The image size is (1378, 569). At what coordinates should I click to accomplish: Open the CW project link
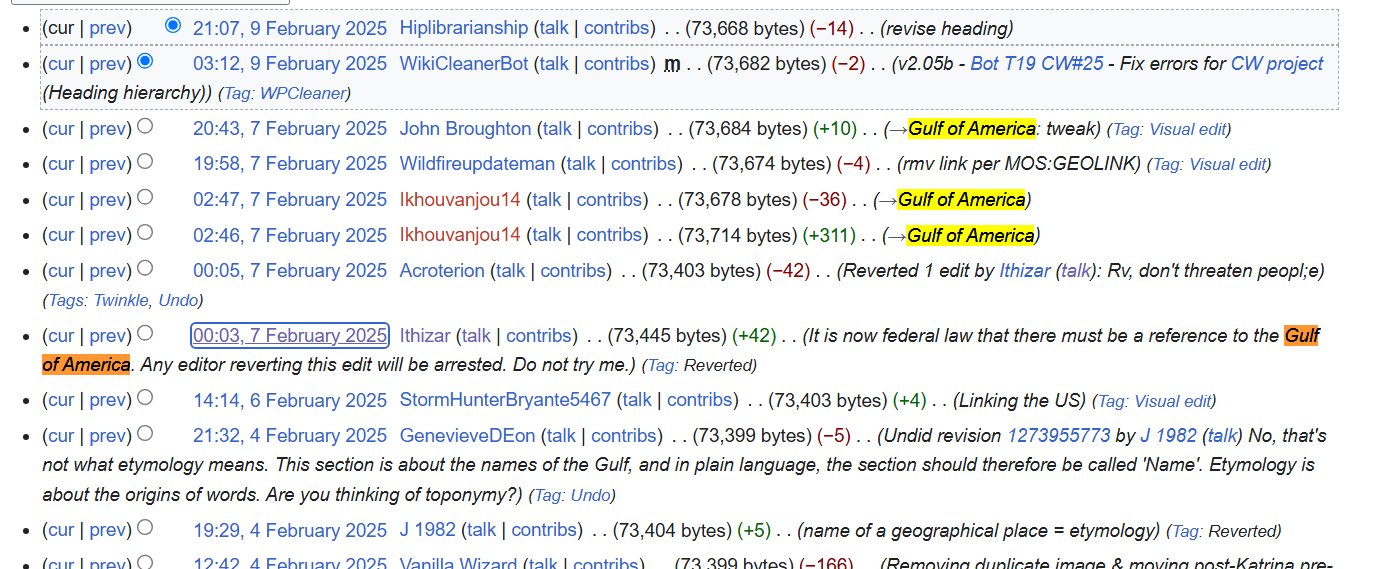coord(1276,64)
